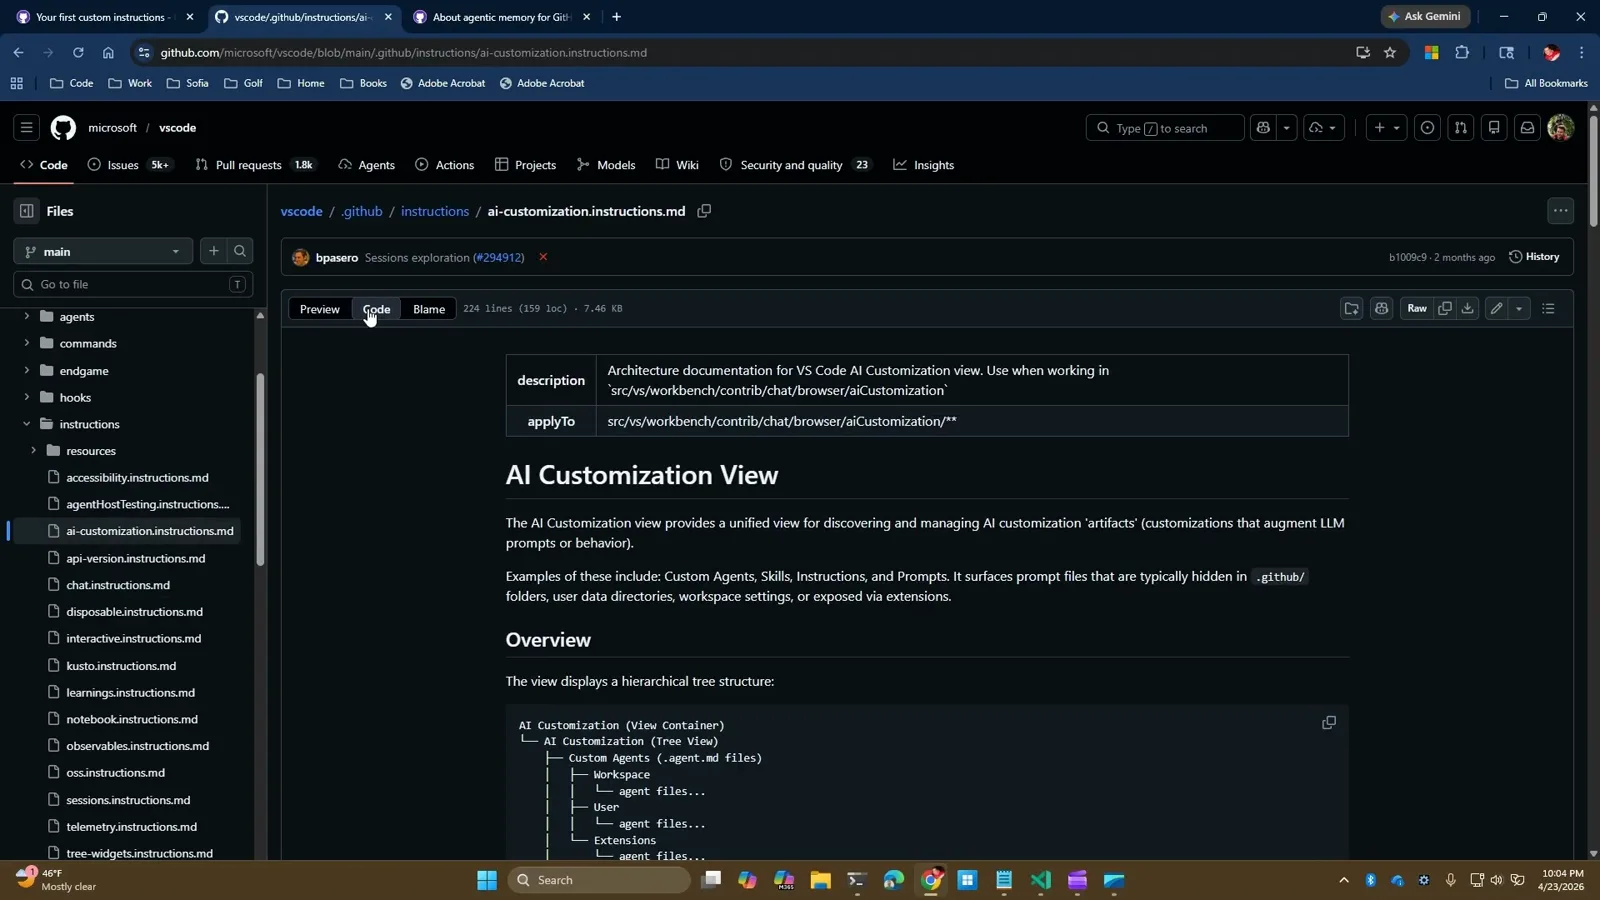Open the more file actions ellipsis

point(1560,211)
